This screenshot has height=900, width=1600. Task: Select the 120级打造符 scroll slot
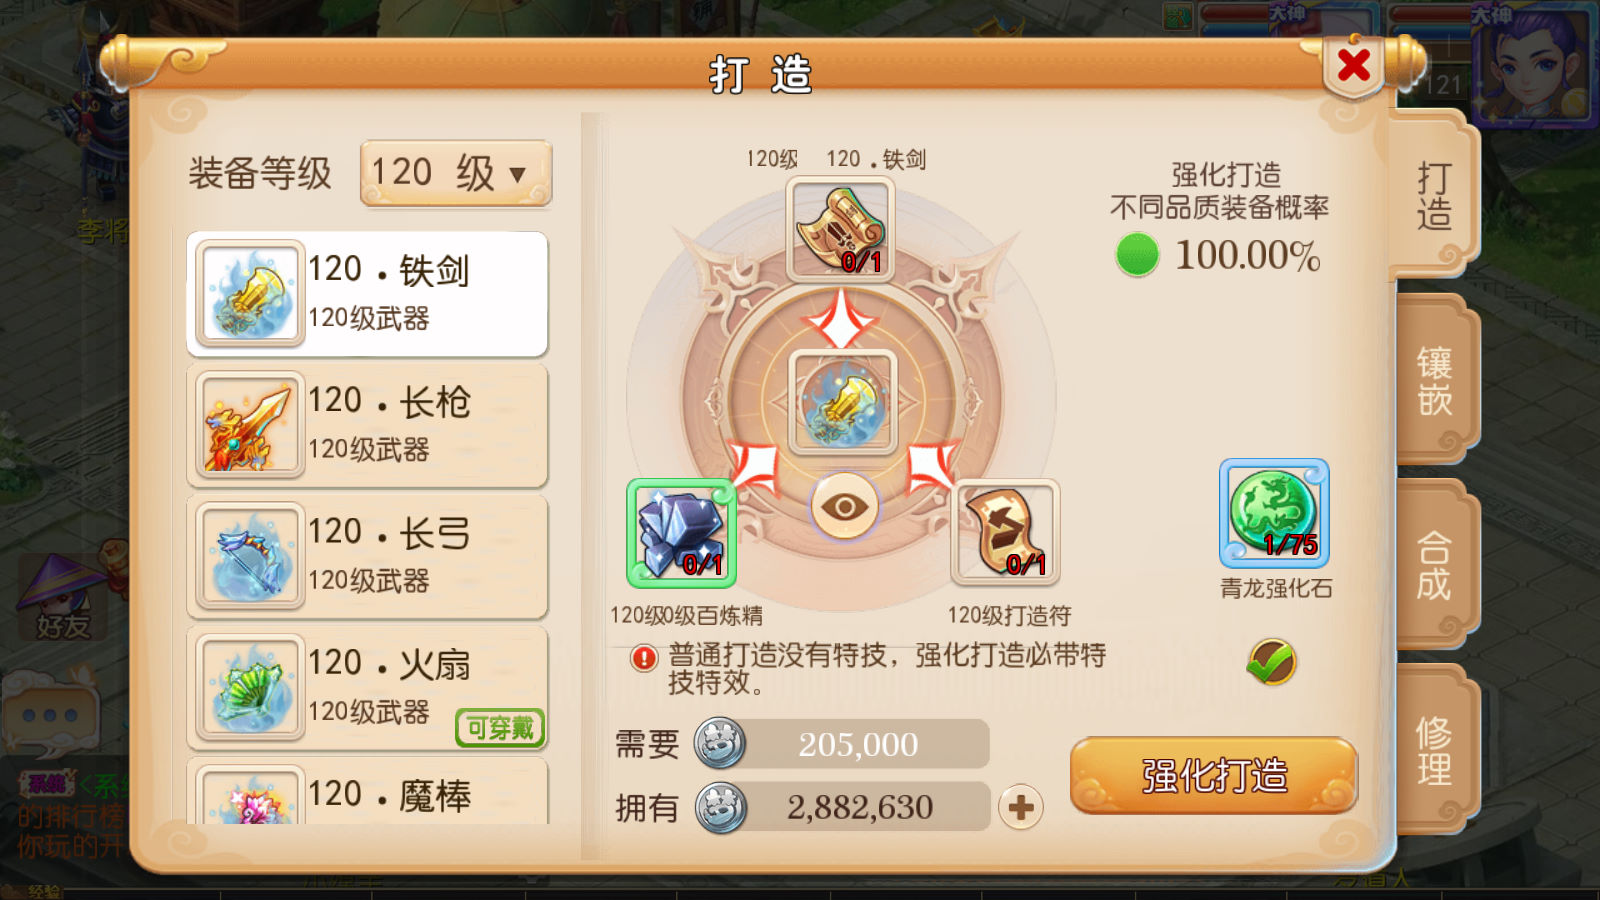pos(1005,532)
